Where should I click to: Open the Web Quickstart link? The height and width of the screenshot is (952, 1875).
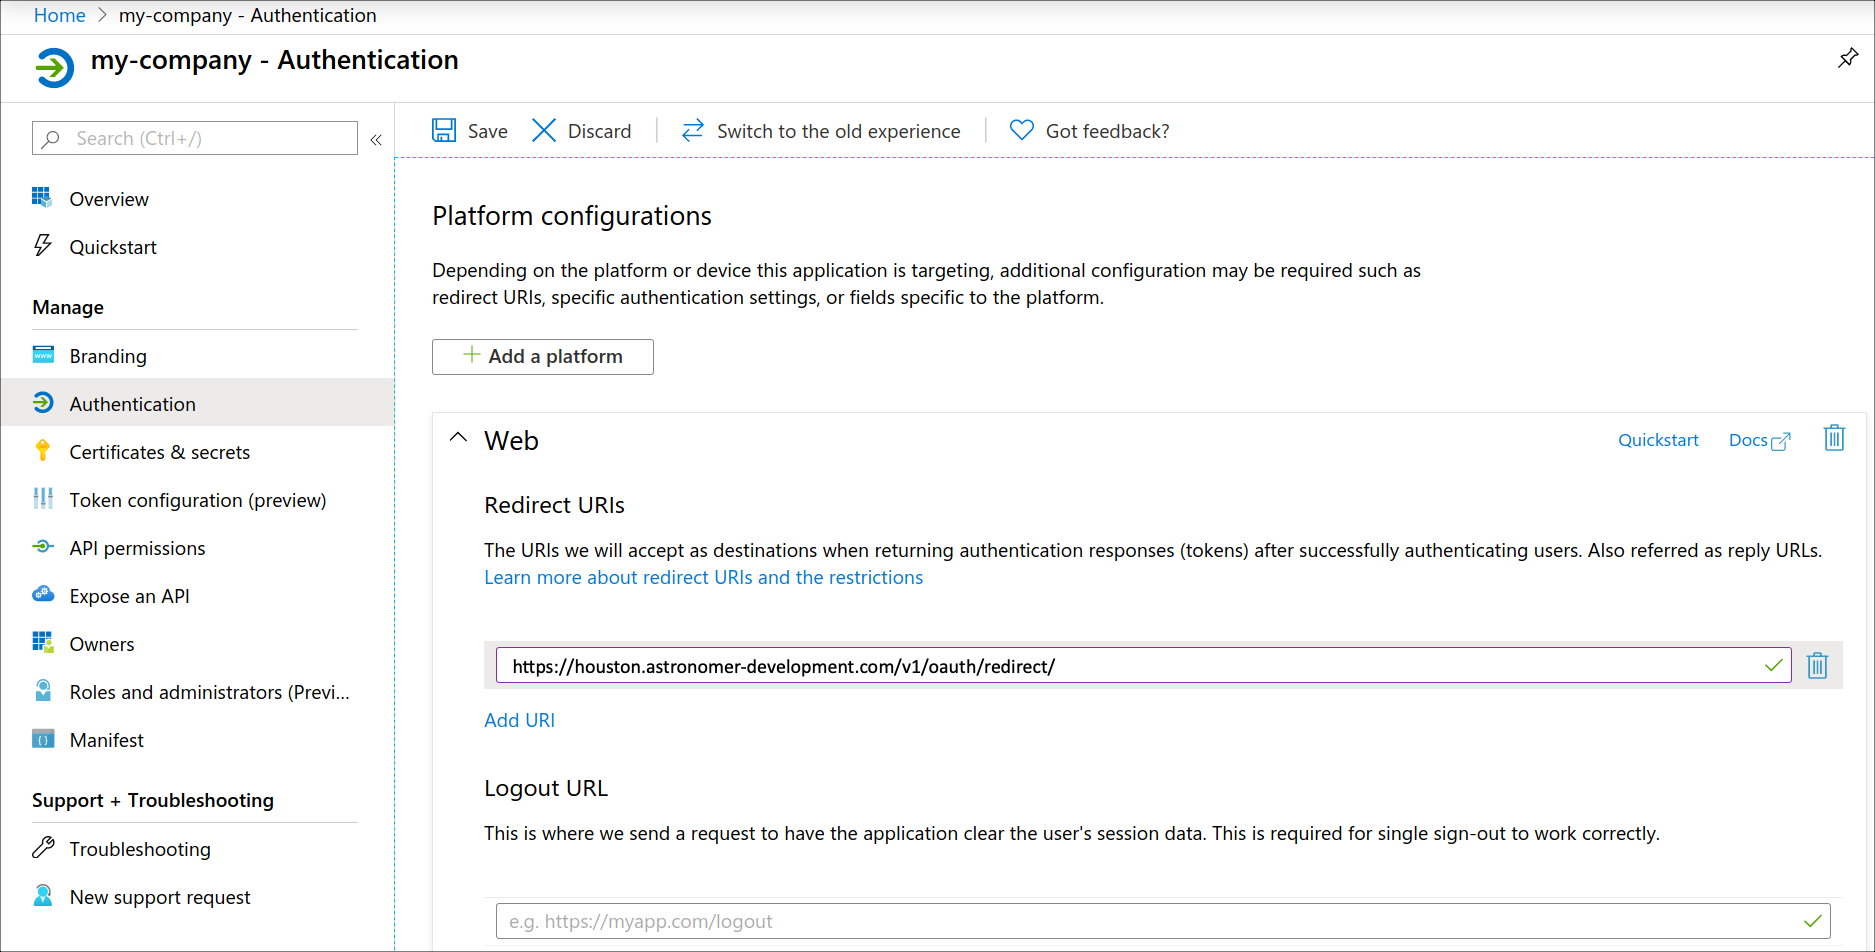(x=1657, y=440)
